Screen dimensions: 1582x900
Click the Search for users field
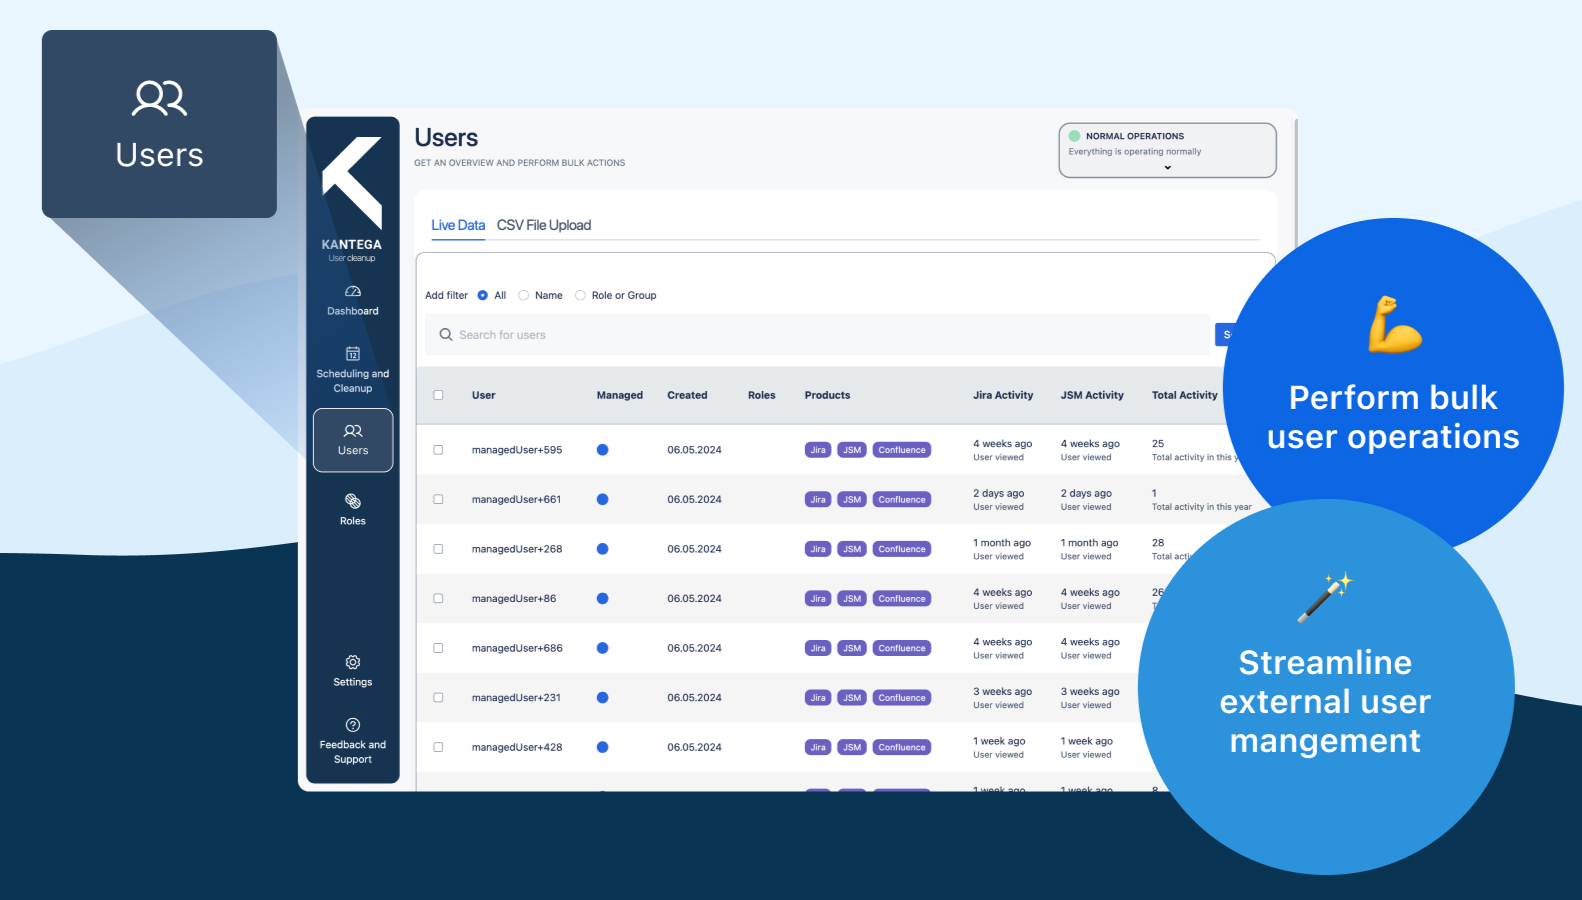click(x=818, y=335)
